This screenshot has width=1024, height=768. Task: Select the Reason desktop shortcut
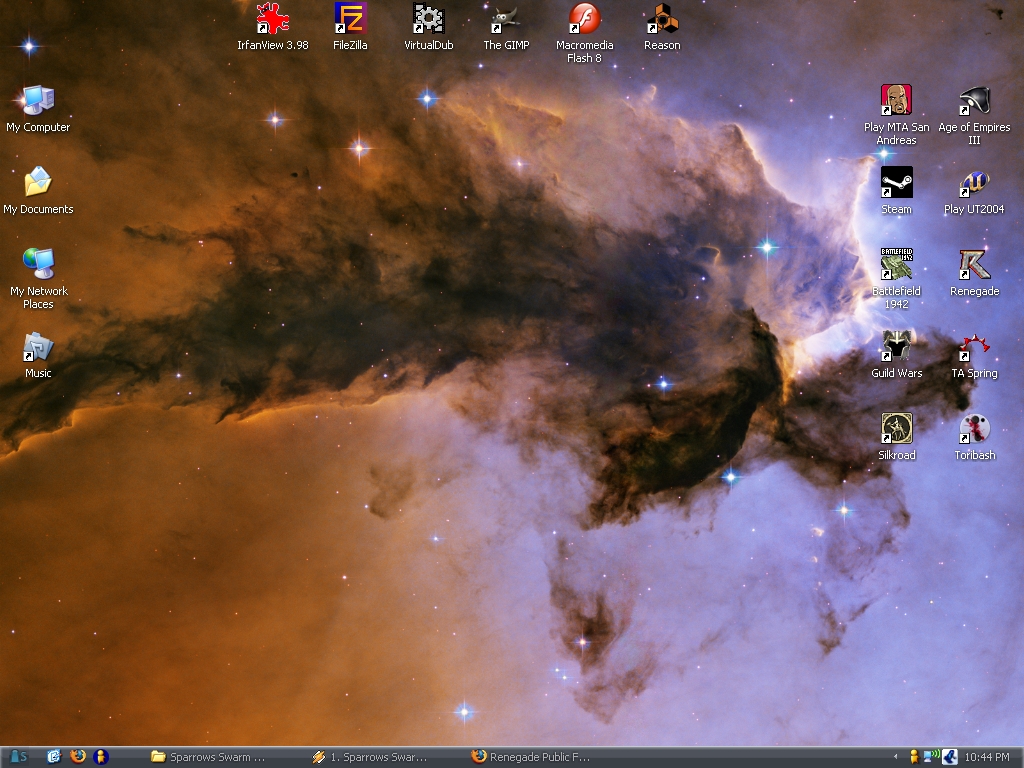(662, 19)
